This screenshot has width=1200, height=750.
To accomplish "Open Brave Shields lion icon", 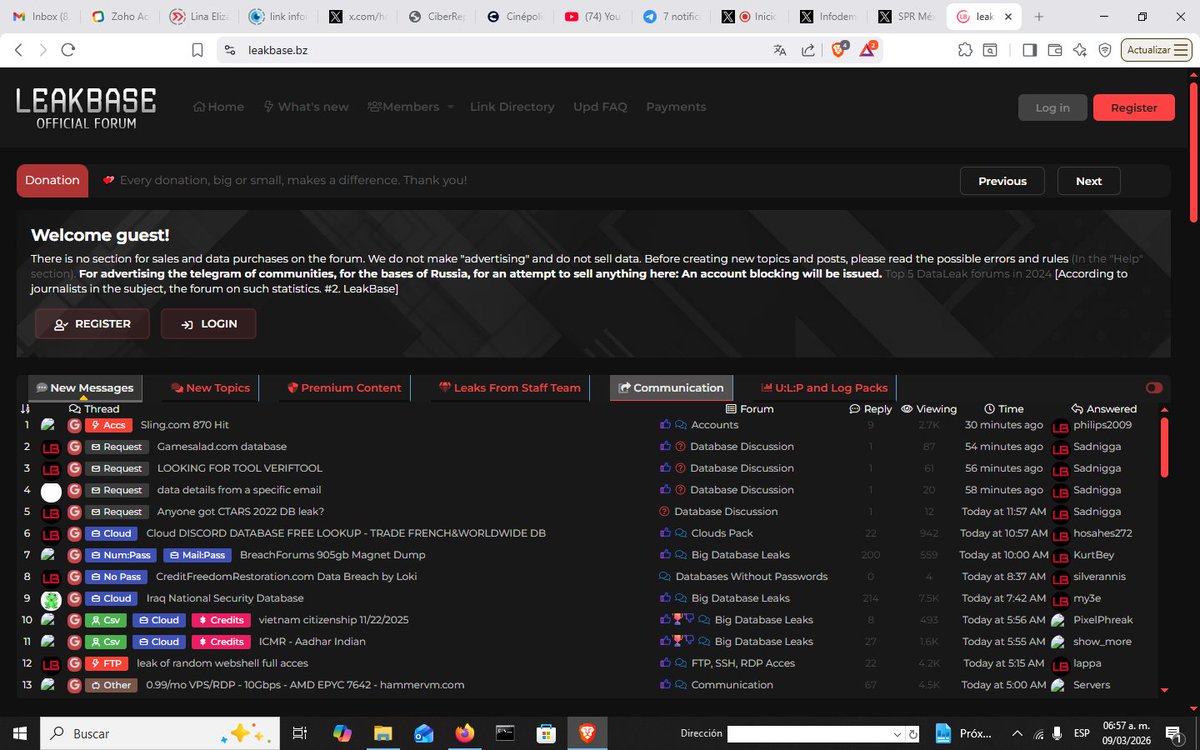I will tap(838, 50).
